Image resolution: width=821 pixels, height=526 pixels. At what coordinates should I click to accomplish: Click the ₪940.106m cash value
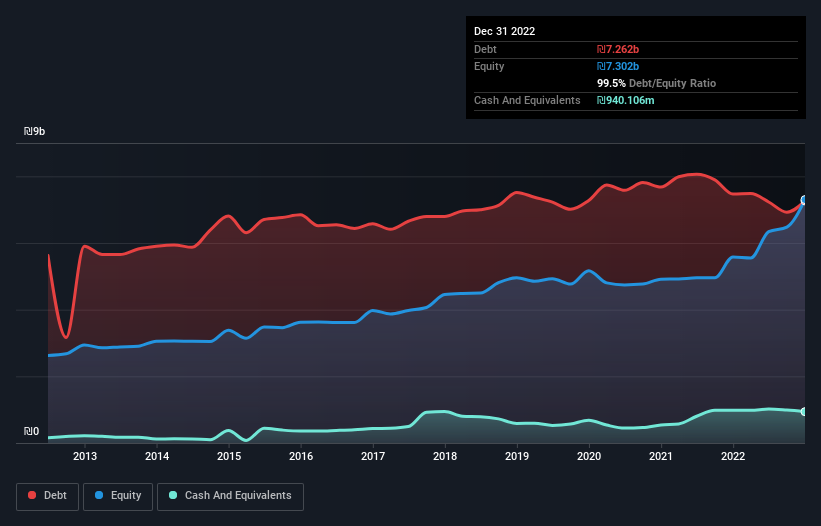coord(626,100)
